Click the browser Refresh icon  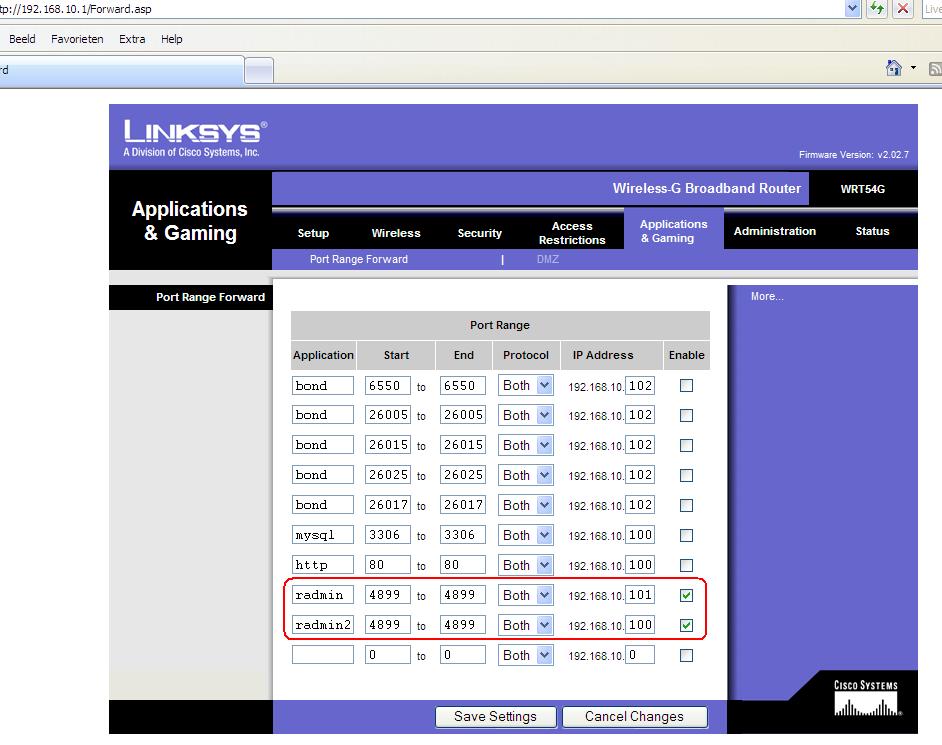(878, 9)
